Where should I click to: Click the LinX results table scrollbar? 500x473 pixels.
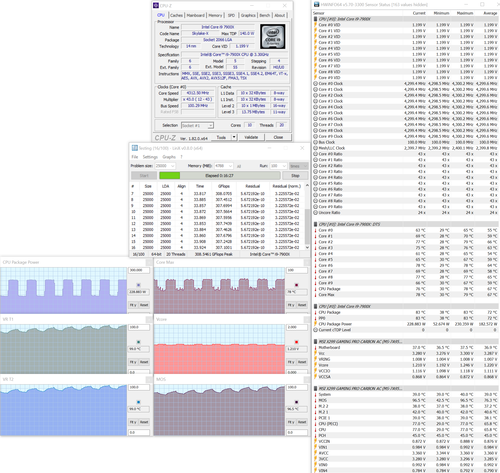(307, 216)
